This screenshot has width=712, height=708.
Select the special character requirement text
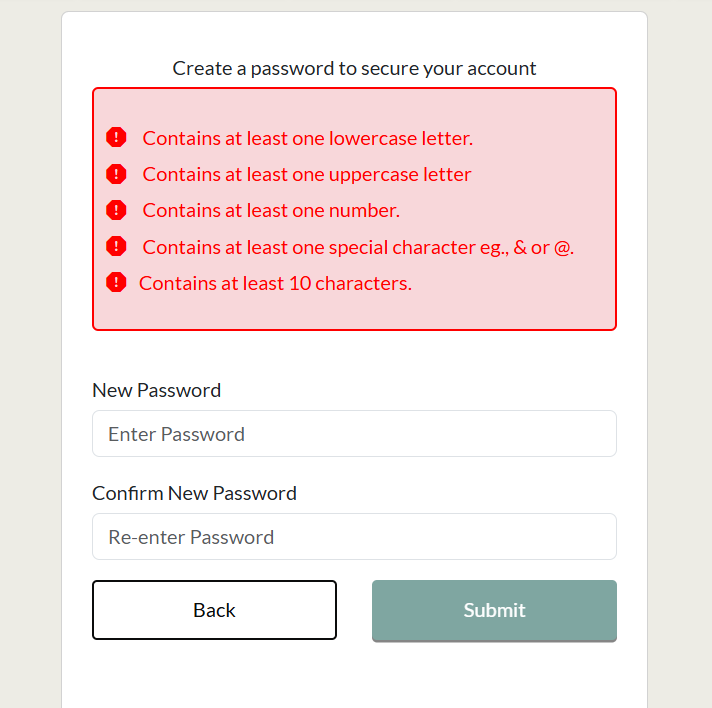(x=358, y=248)
